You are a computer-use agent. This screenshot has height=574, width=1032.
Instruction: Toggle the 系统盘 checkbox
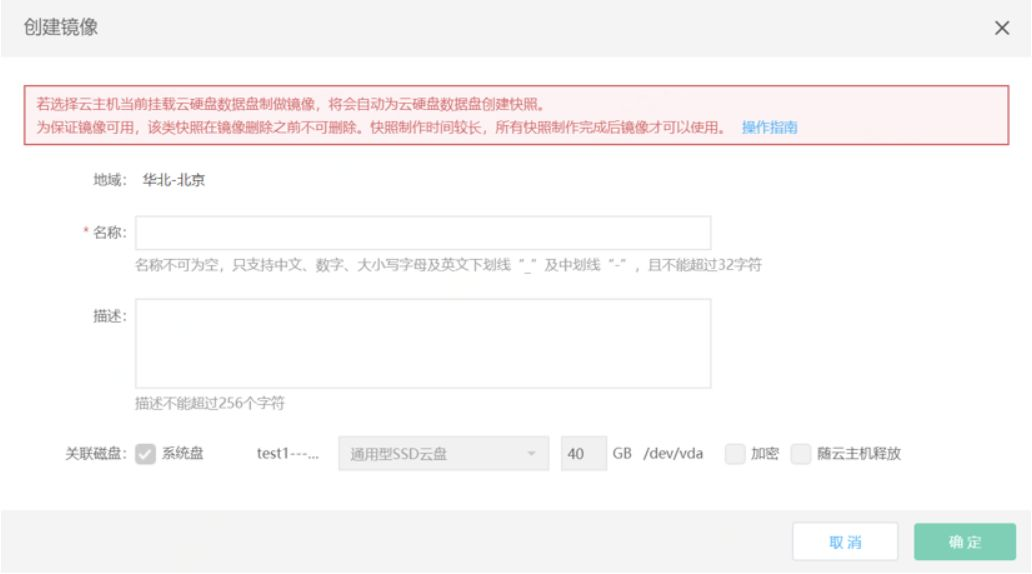145,454
